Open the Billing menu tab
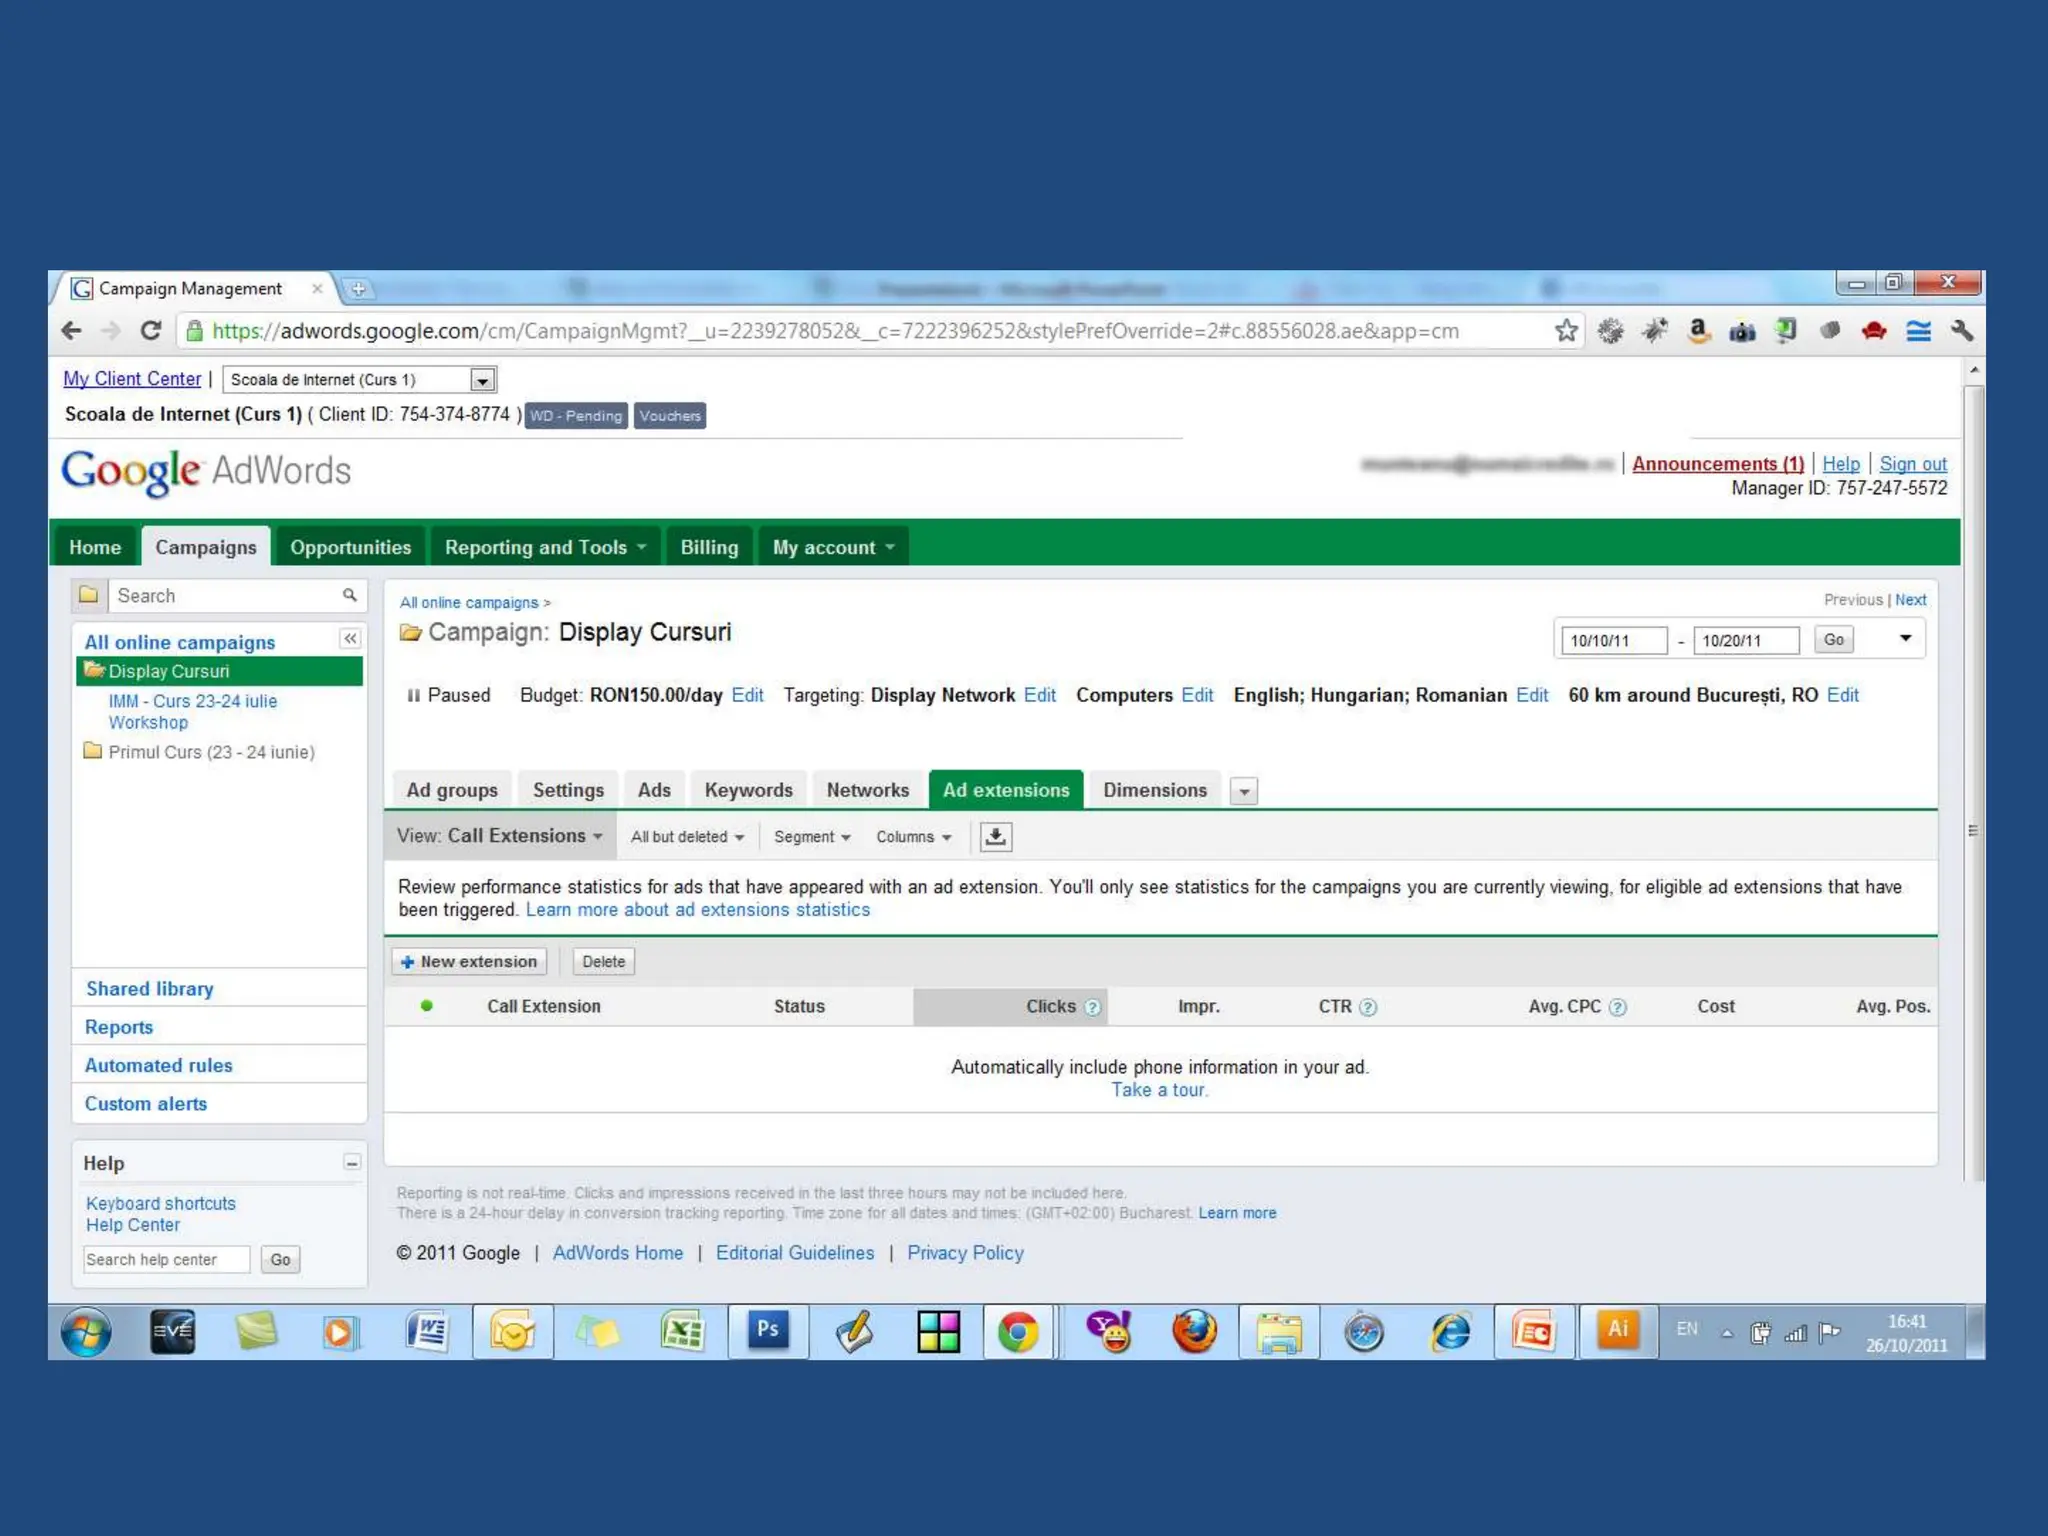 [709, 547]
